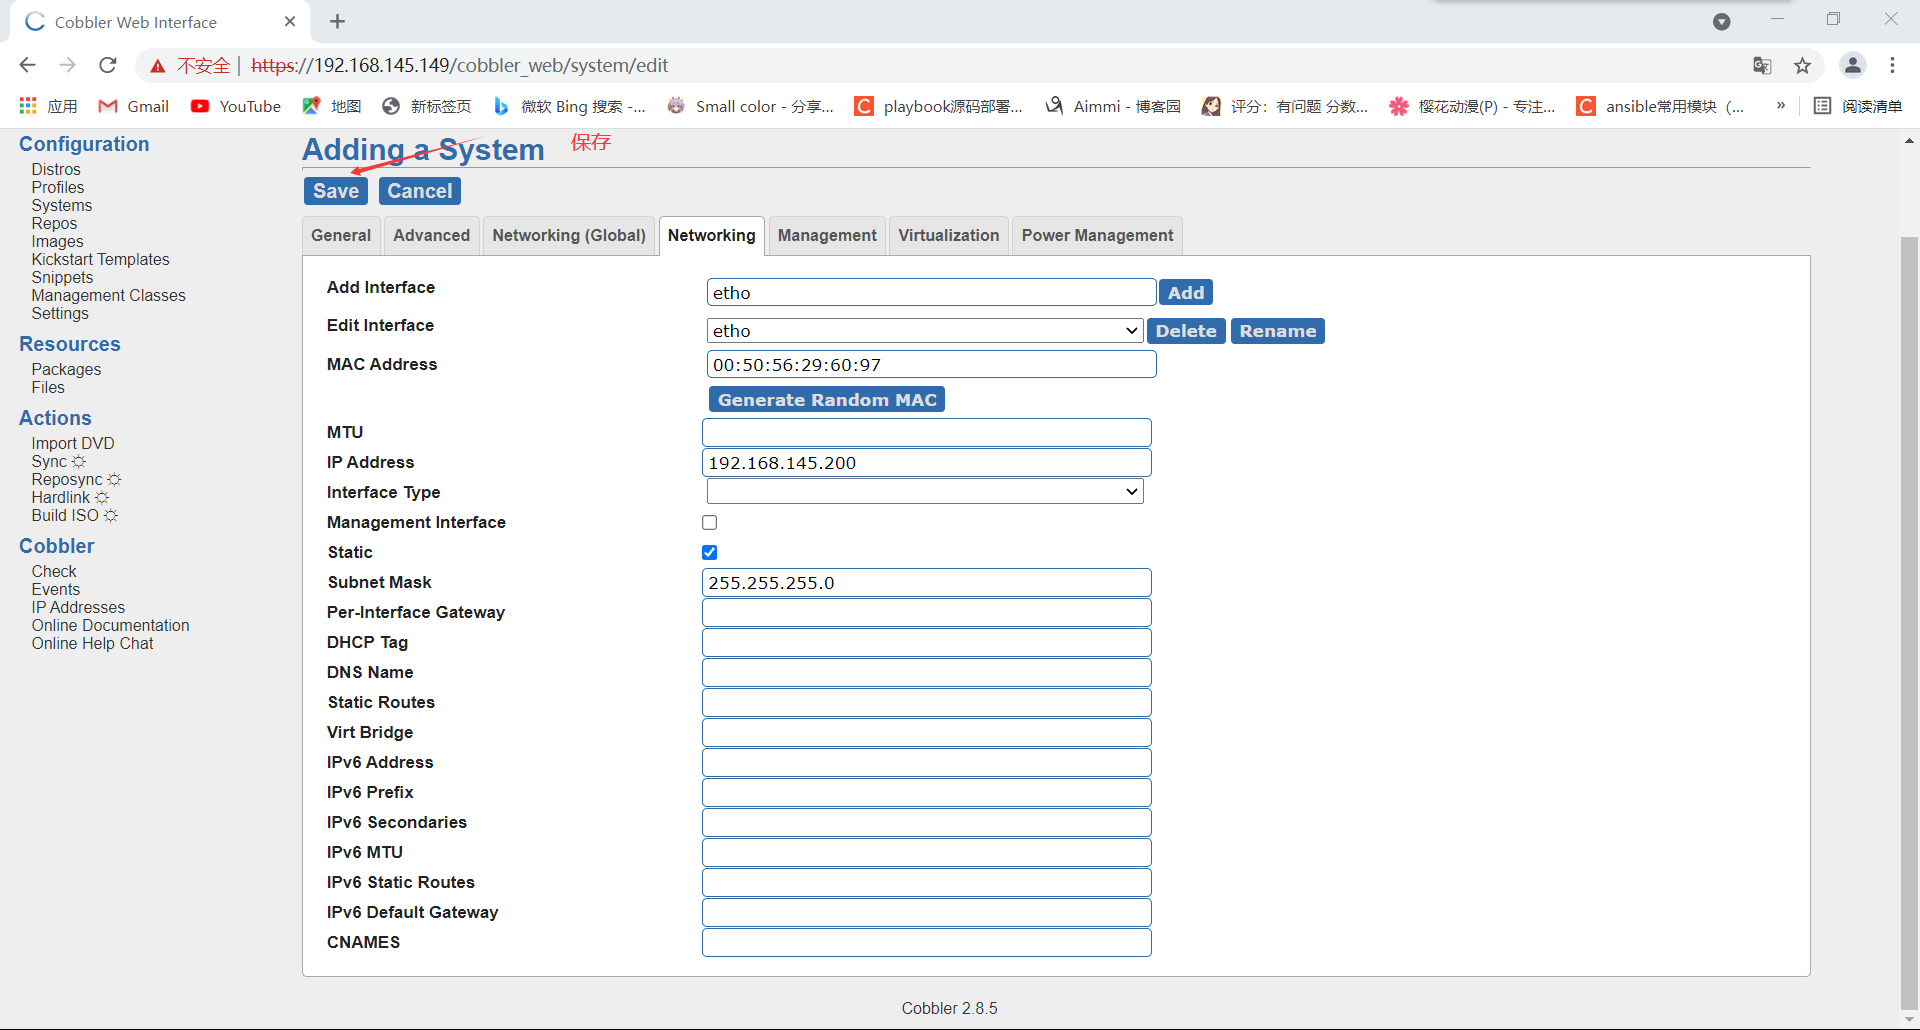Open the 樱花动漫 bookmark

coord(1472,106)
